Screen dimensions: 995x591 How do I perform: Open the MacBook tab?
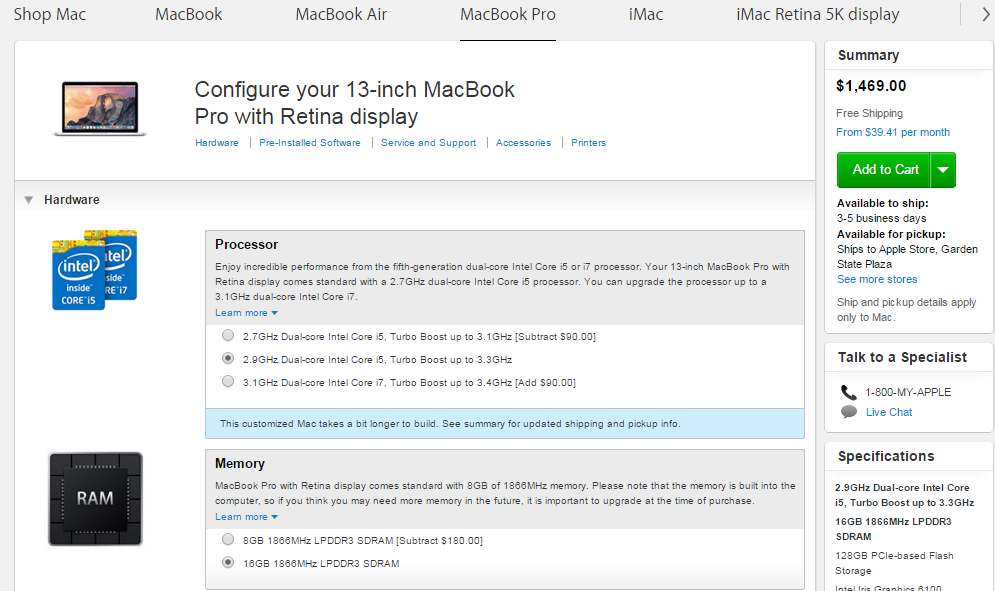point(188,14)
